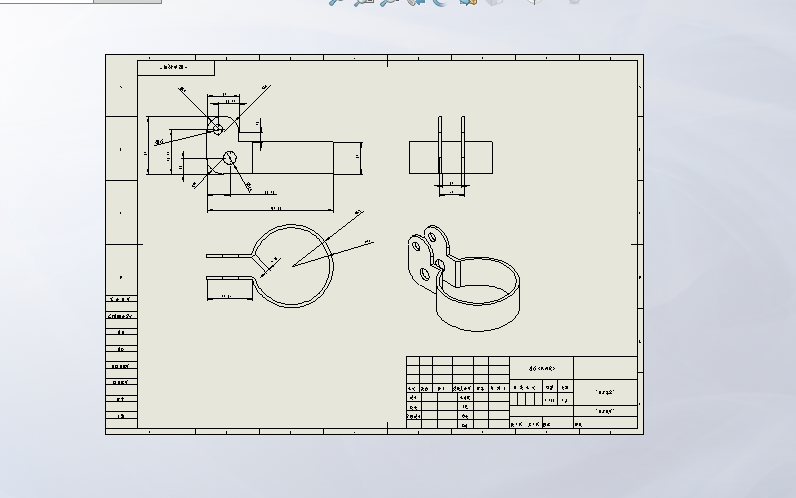The image size is (796, 498).
Task: Click the upper small hole in the front view
Action: click(217, 129)
